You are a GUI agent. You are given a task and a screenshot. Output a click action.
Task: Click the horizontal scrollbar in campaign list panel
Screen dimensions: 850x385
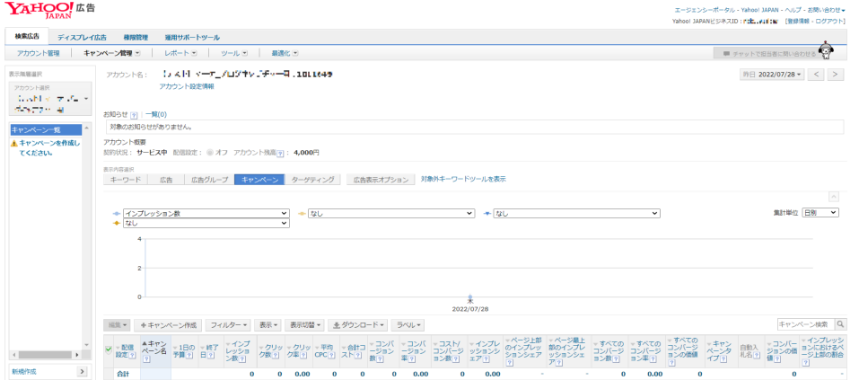tap(46, 354)
